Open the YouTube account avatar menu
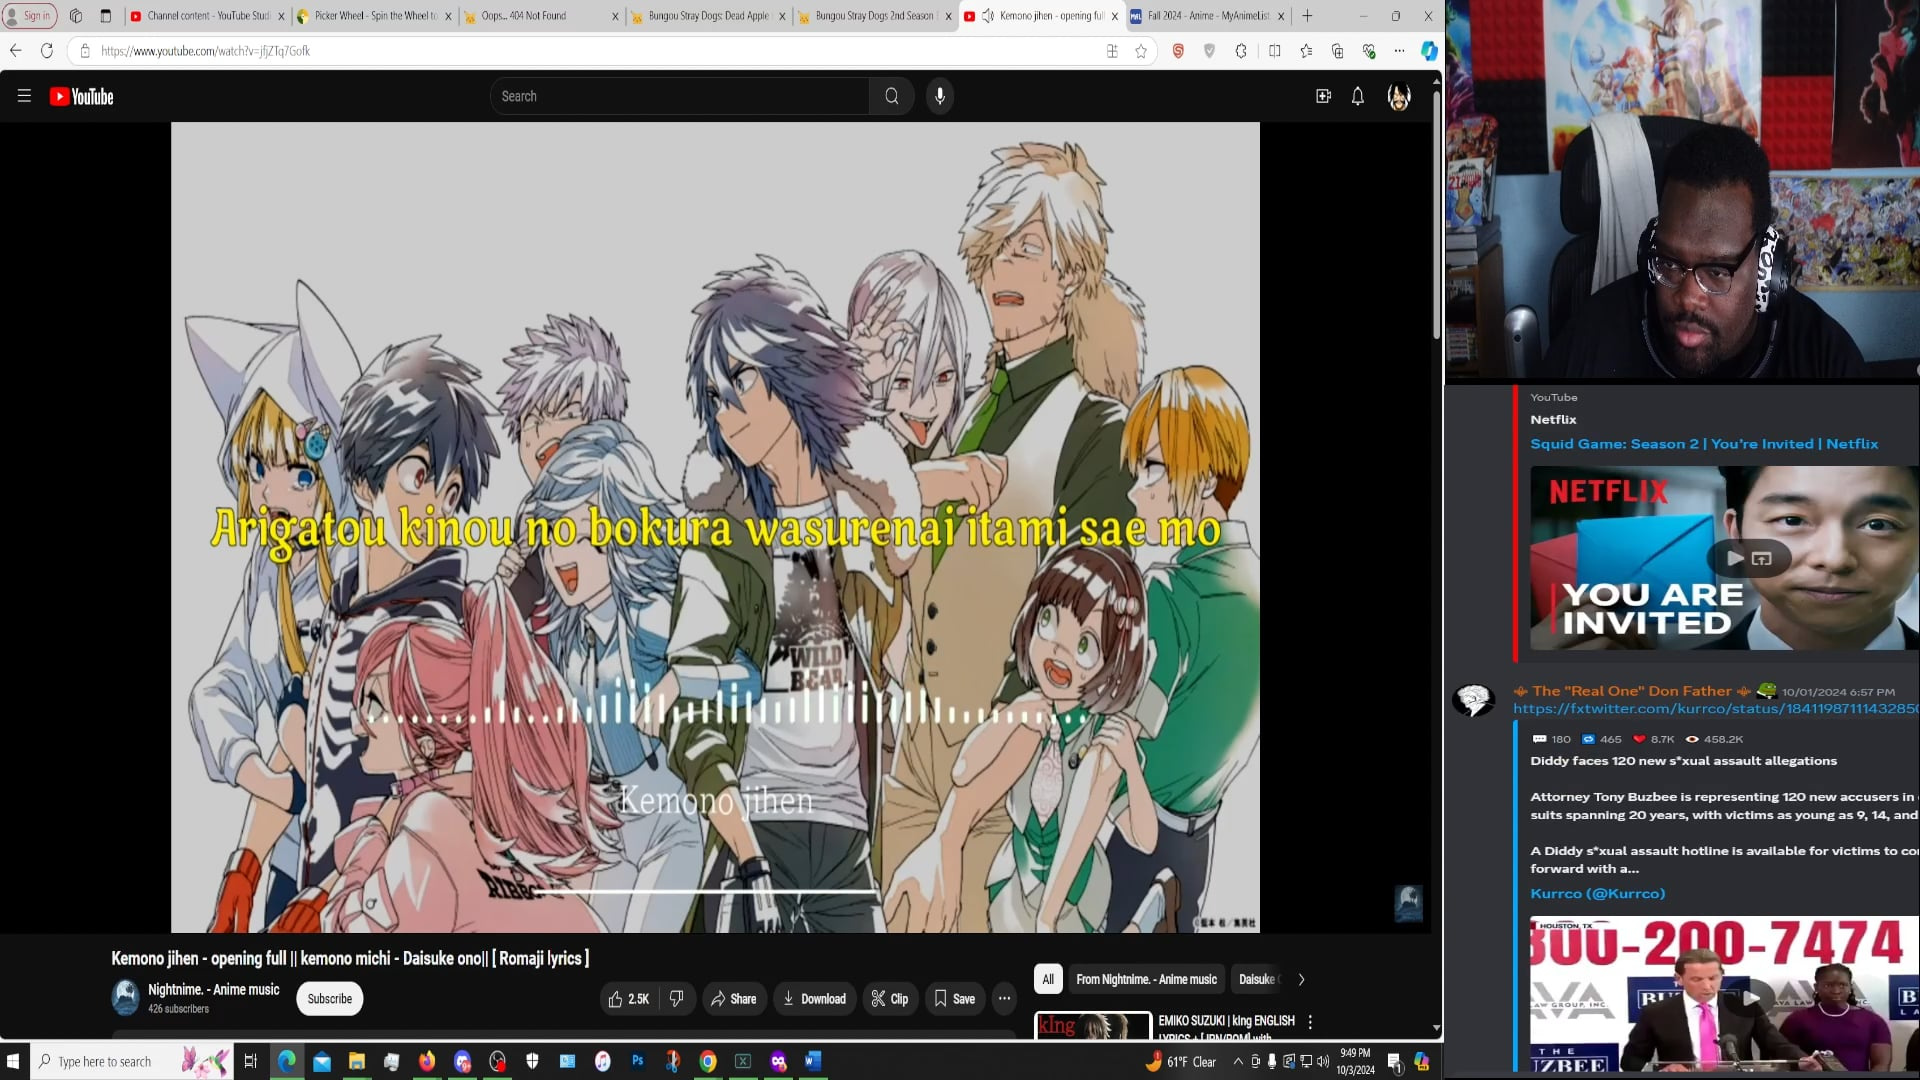The image size is (1920, 1080). click(1399, 96)
